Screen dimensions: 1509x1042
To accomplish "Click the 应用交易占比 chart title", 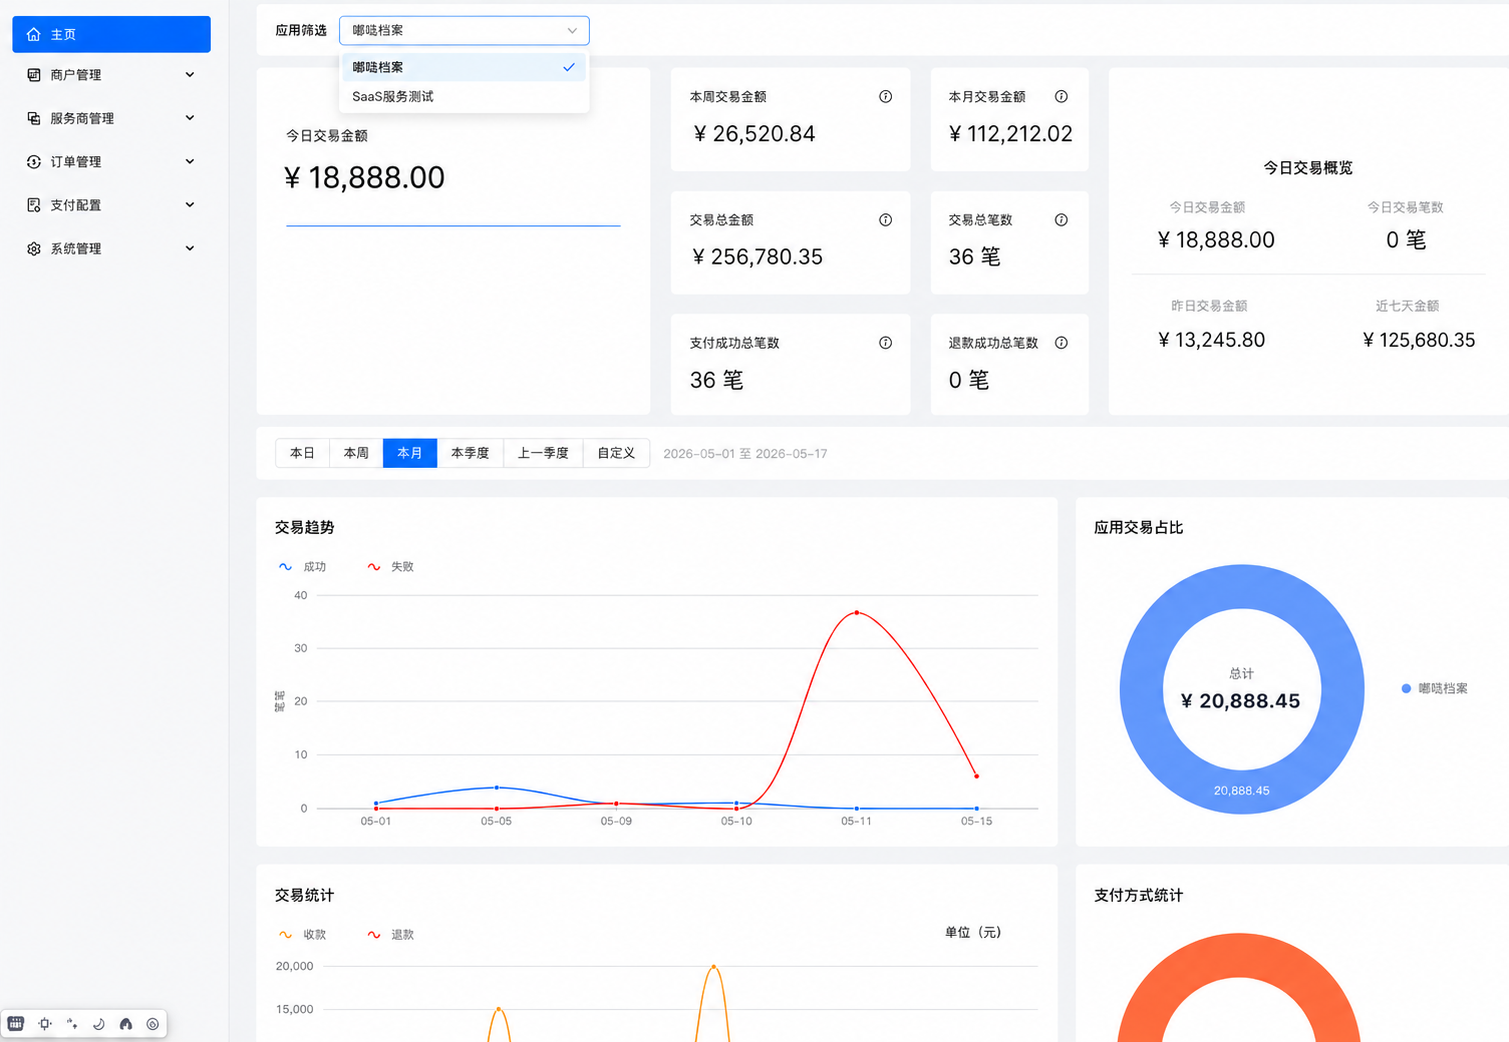I will (1139, 528).
